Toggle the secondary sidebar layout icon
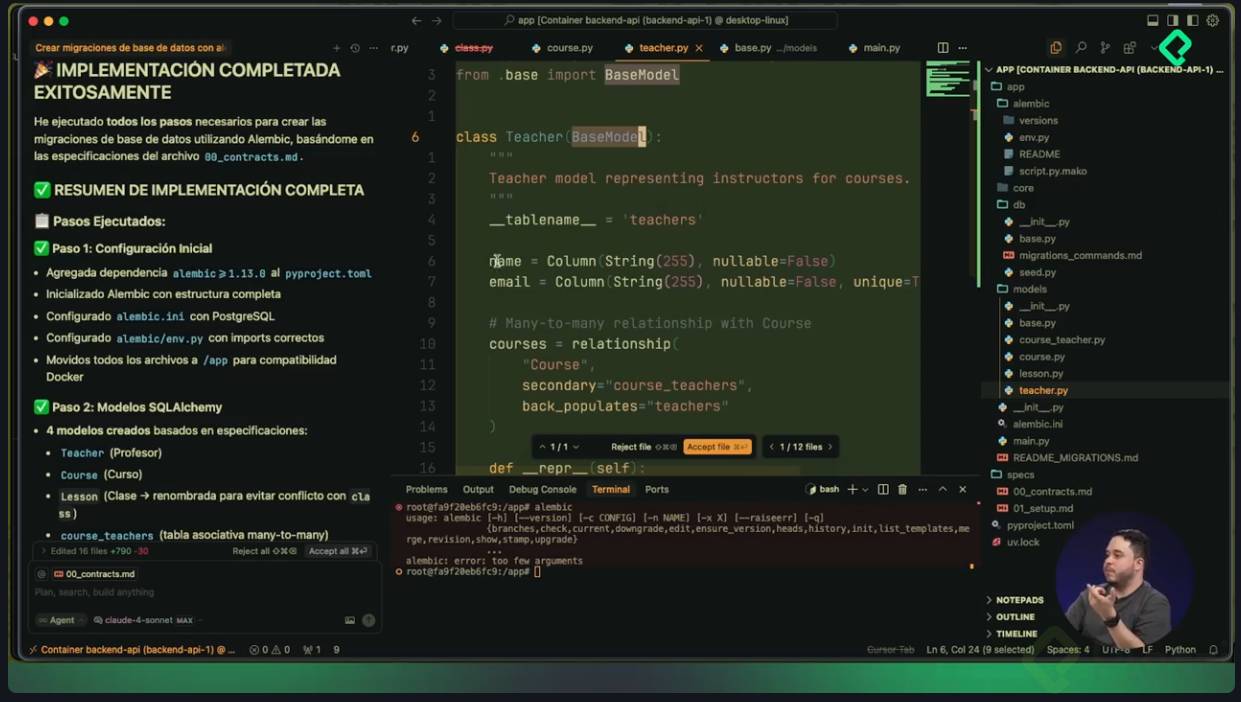This screenshot has height=702, width=1241. click(1193, 20)
